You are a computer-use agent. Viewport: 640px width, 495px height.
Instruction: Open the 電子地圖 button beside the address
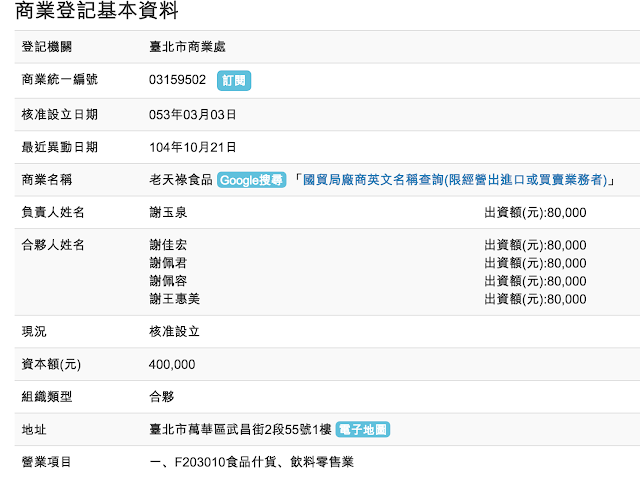click(362, 429)
